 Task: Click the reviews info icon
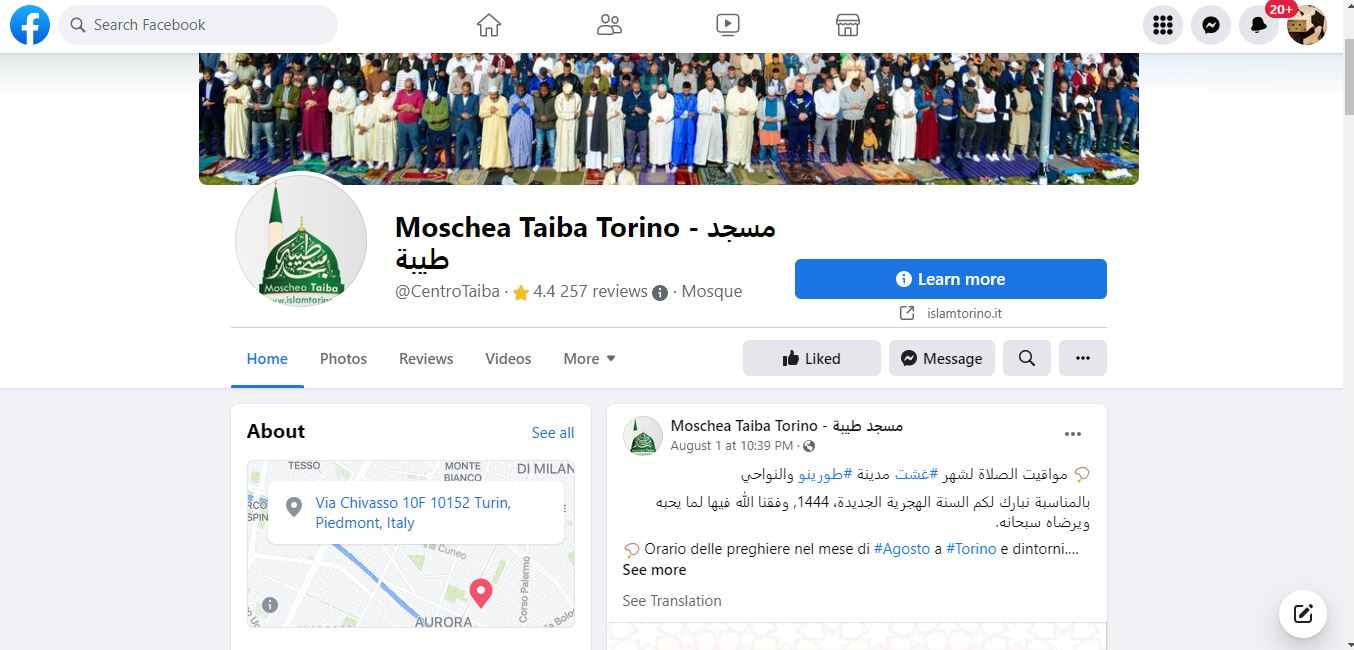tap(660, 293)
